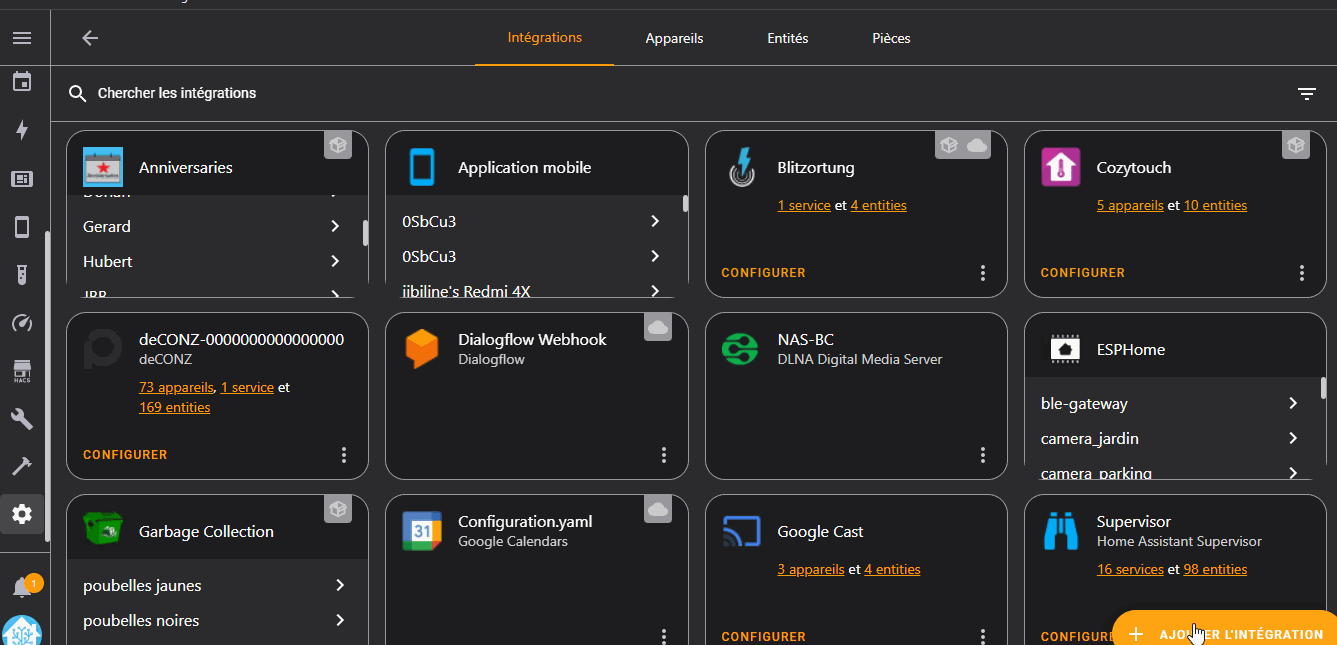Click CONFIGURER on deCONZ card
Viewport: 1337px width, 645px height.
pos(125,455)
